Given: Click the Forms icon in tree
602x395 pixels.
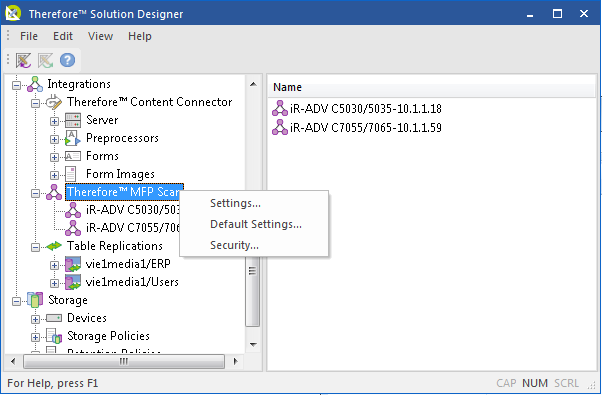Looking at the screenshot, I should point(73,156).
